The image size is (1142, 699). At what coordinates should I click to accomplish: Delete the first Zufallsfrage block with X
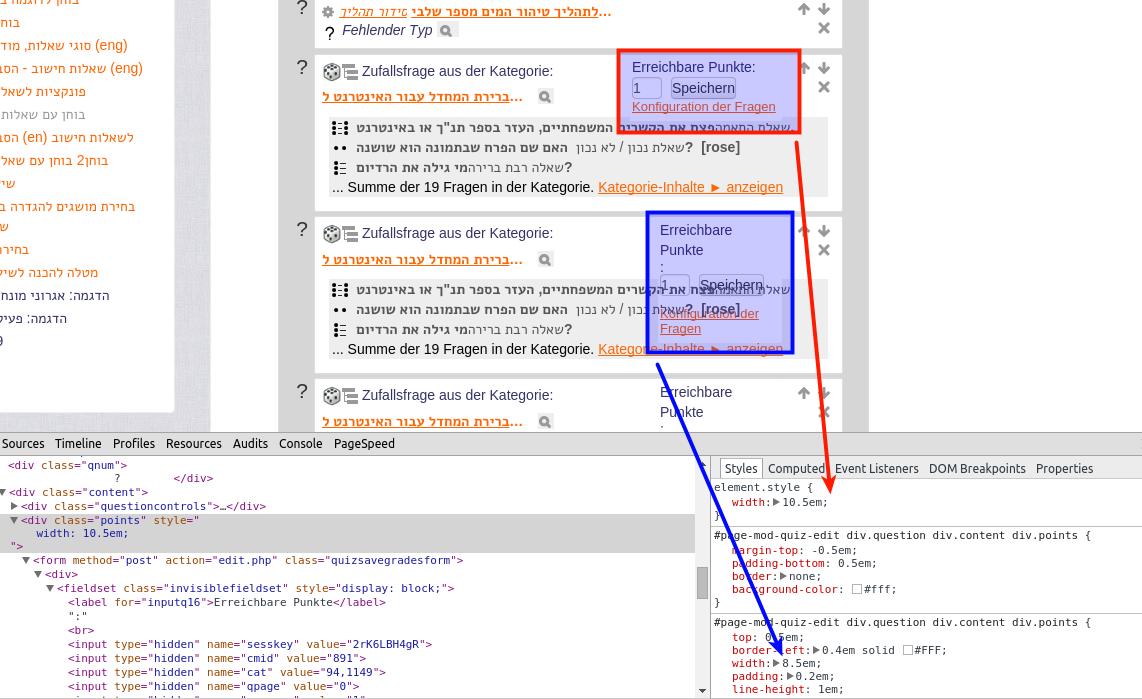pos(824,87)
